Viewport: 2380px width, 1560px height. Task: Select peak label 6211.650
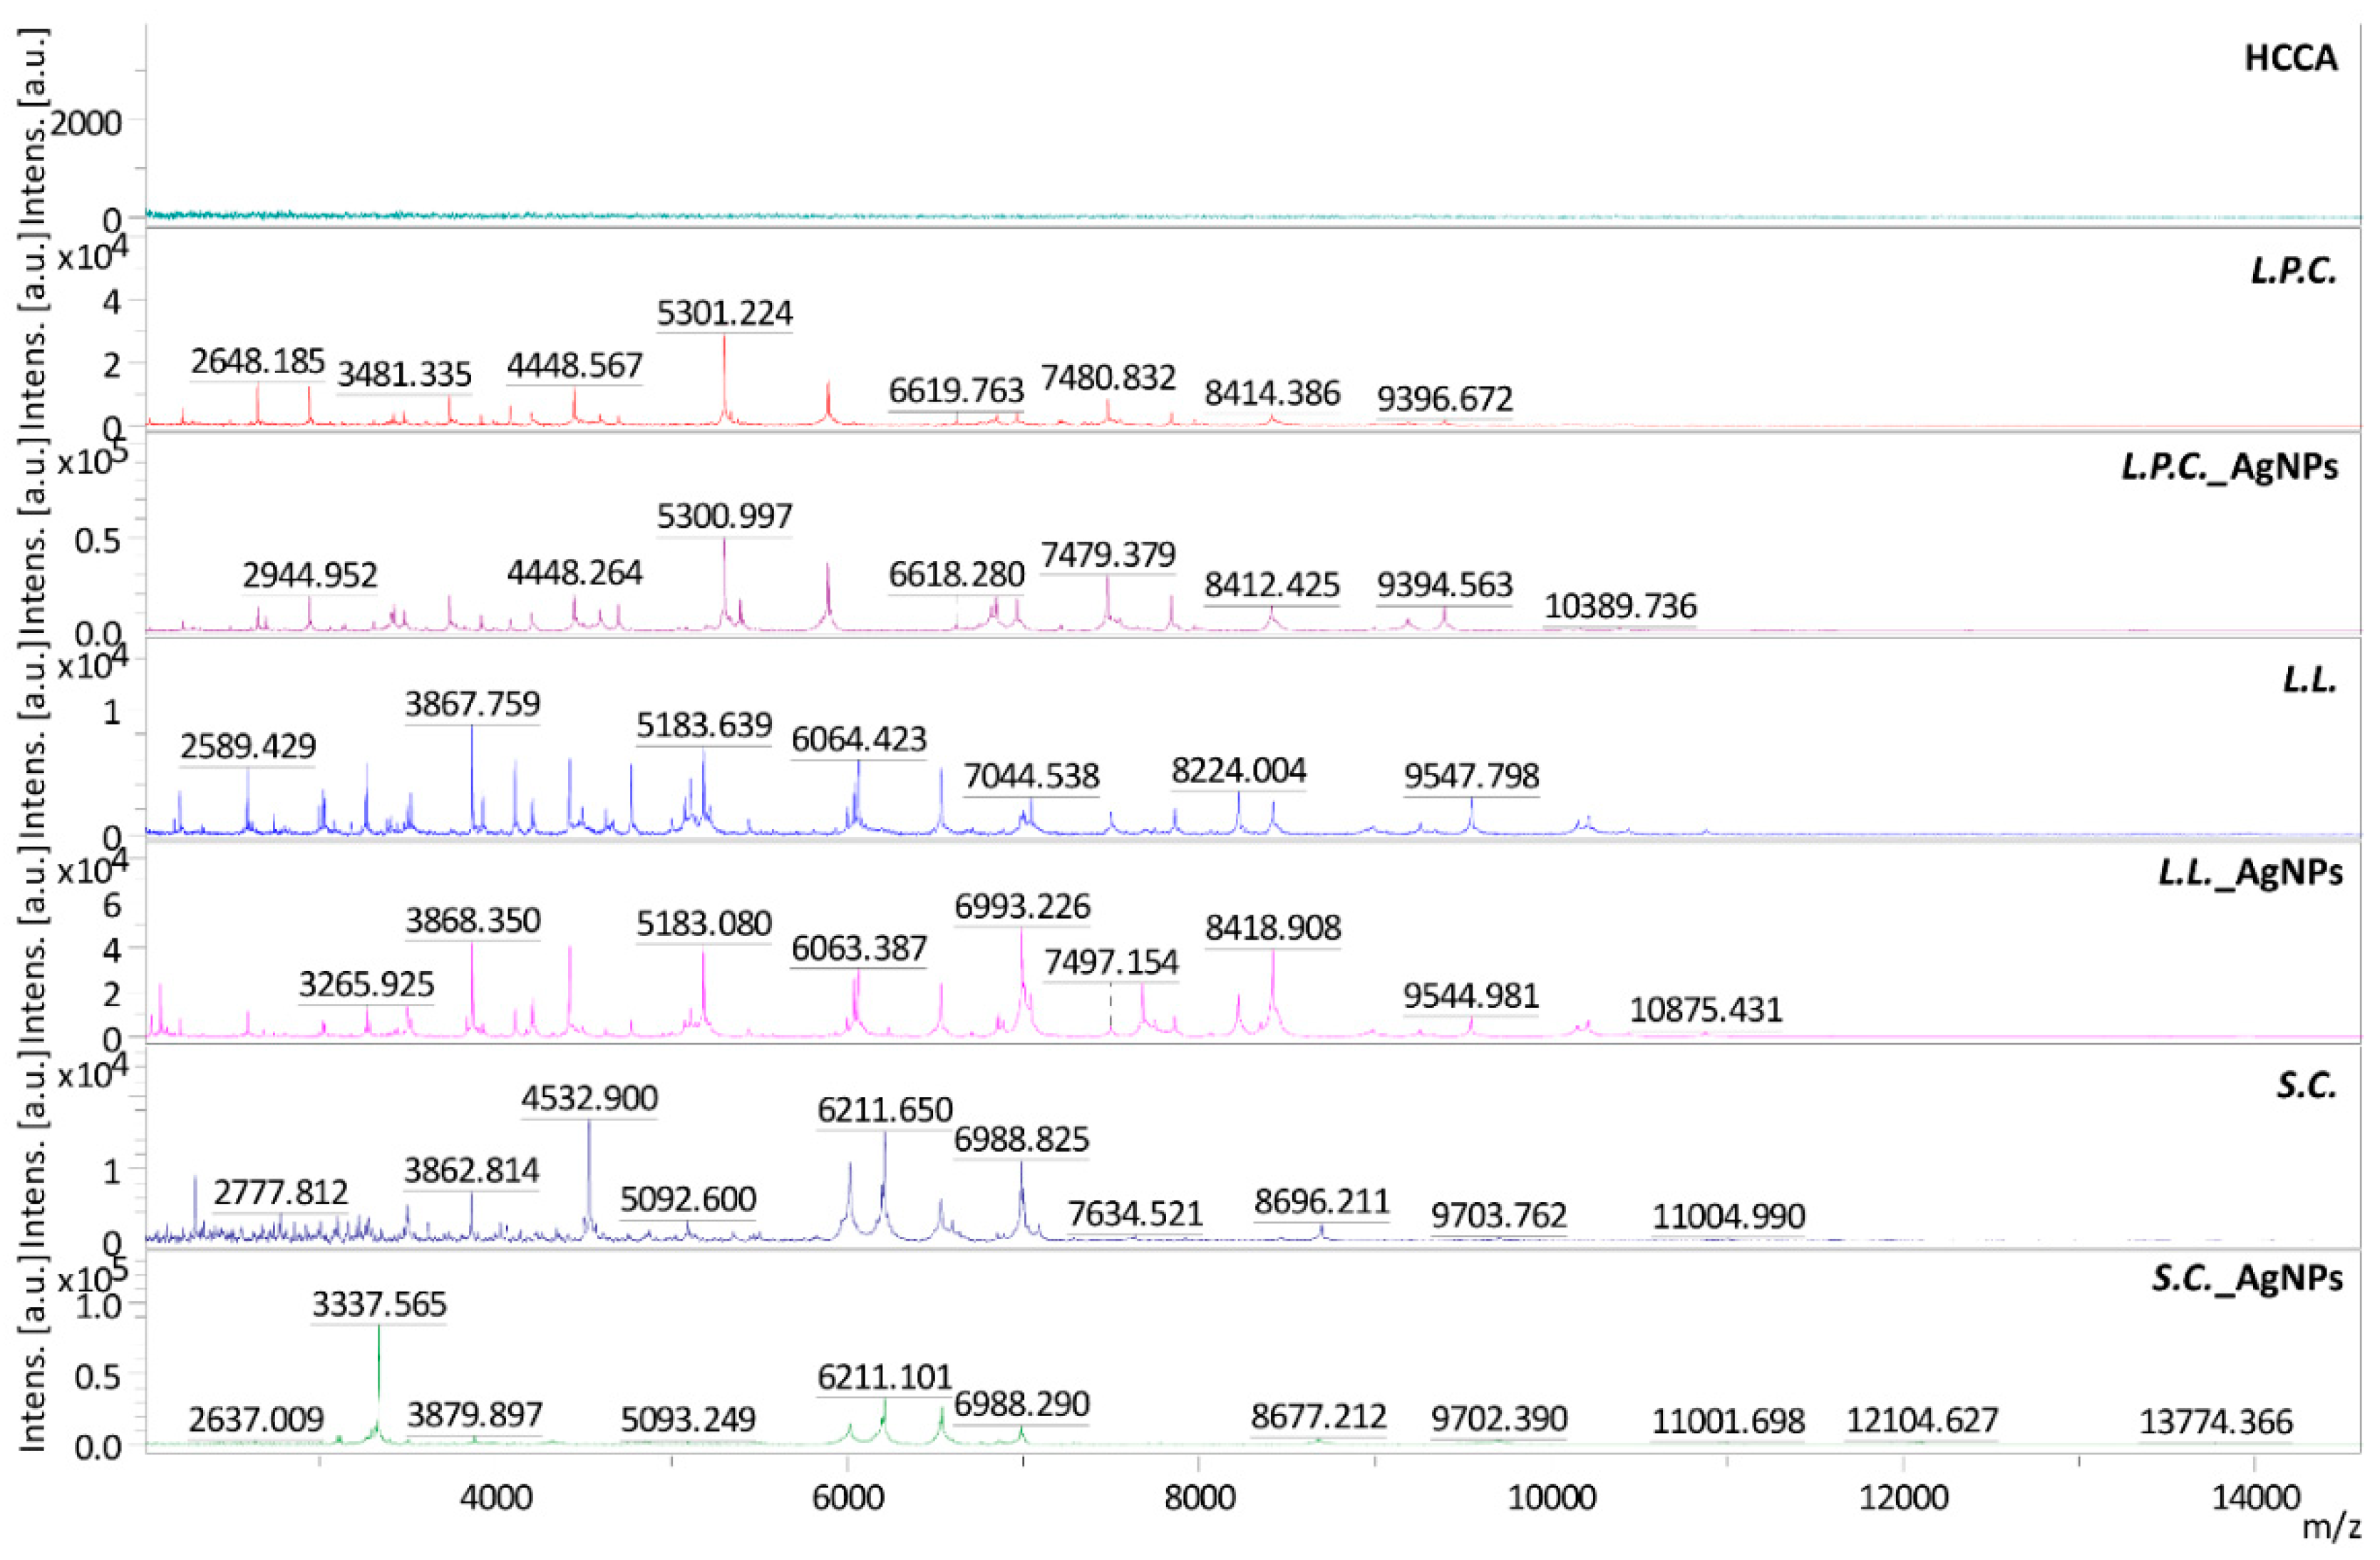pos(885,1109)
